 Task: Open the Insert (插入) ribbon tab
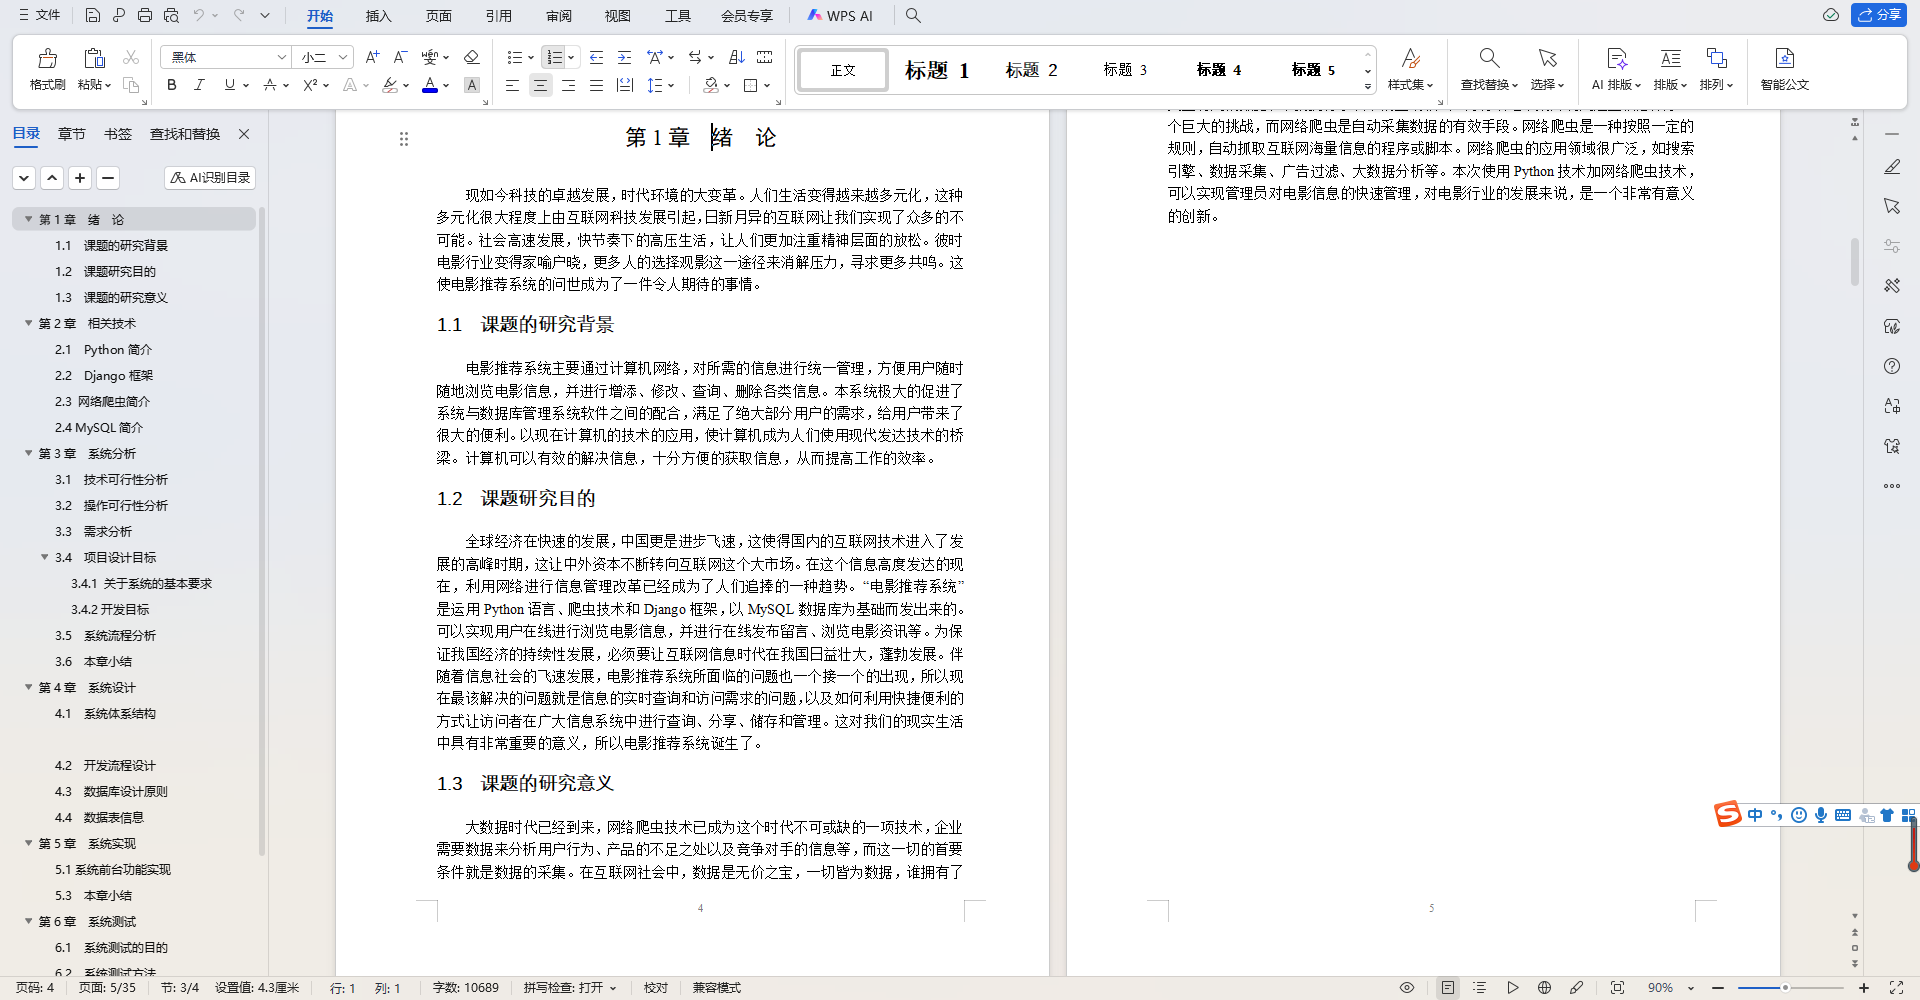(x=378, y=16)
